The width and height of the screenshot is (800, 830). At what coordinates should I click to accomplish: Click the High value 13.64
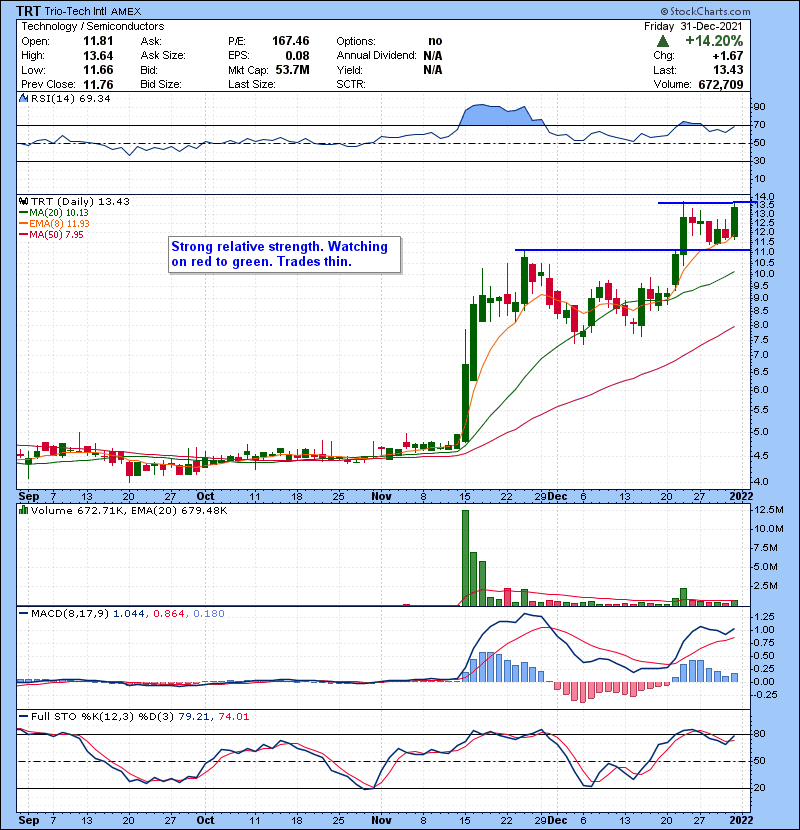98,56
